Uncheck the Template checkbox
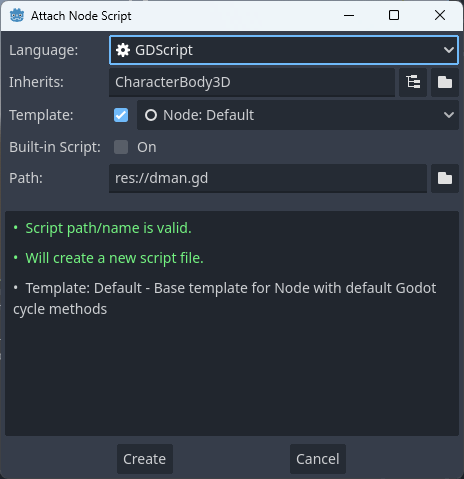 click(x=121, y=115)
